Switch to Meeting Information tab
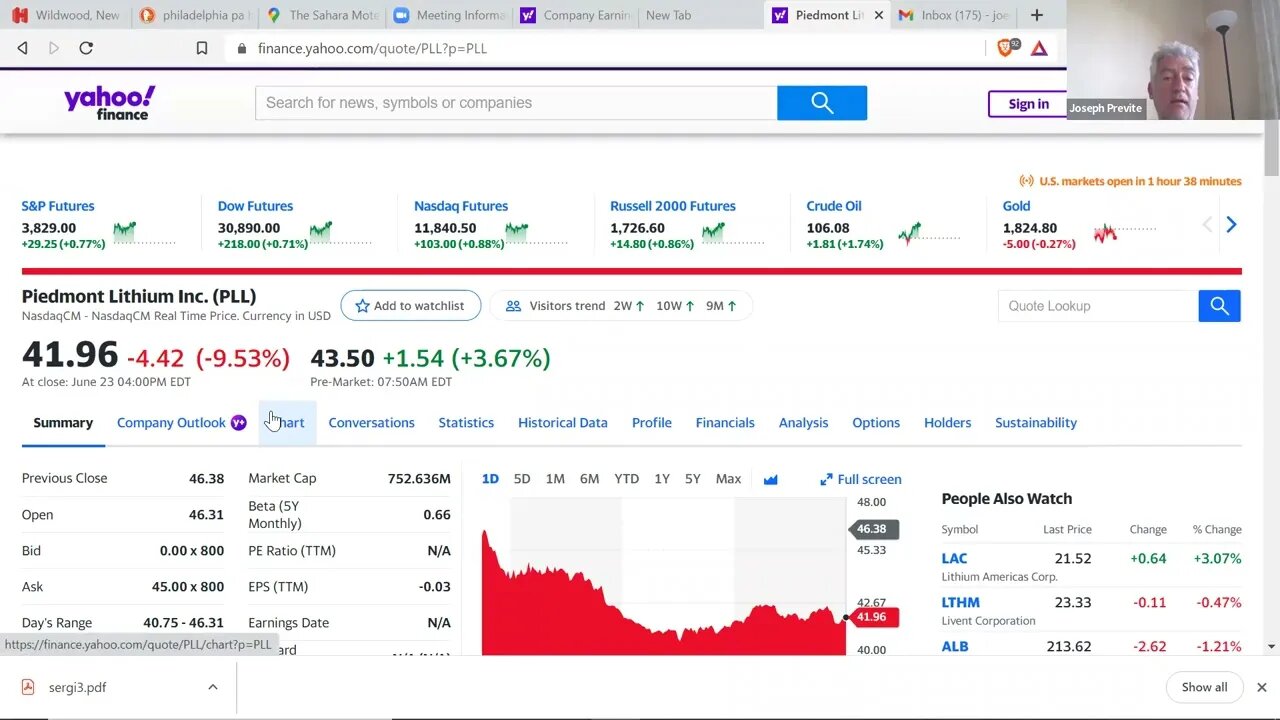This screenshot has height=720, width=1280. point(449,15)
